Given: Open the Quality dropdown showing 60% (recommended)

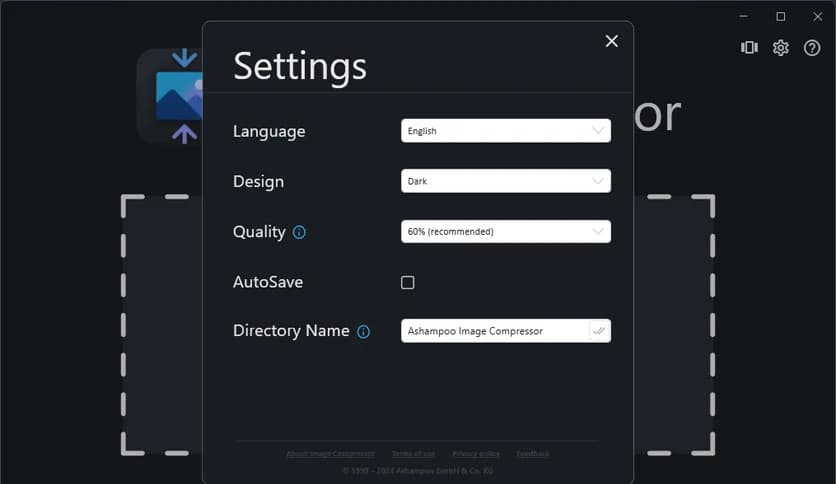Looking at the screenshot, I should click(505, 231).
